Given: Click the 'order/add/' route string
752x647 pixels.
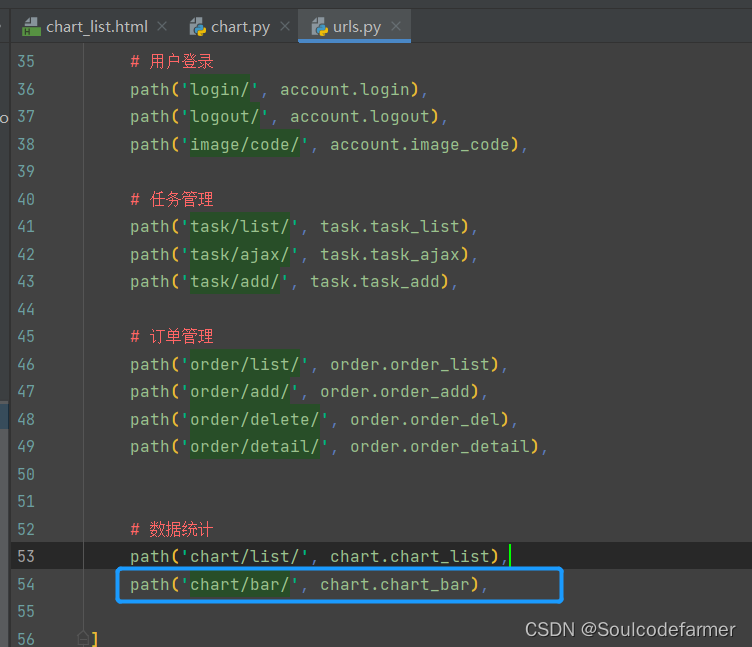Looking at the screenshot, I should point(239,391).
